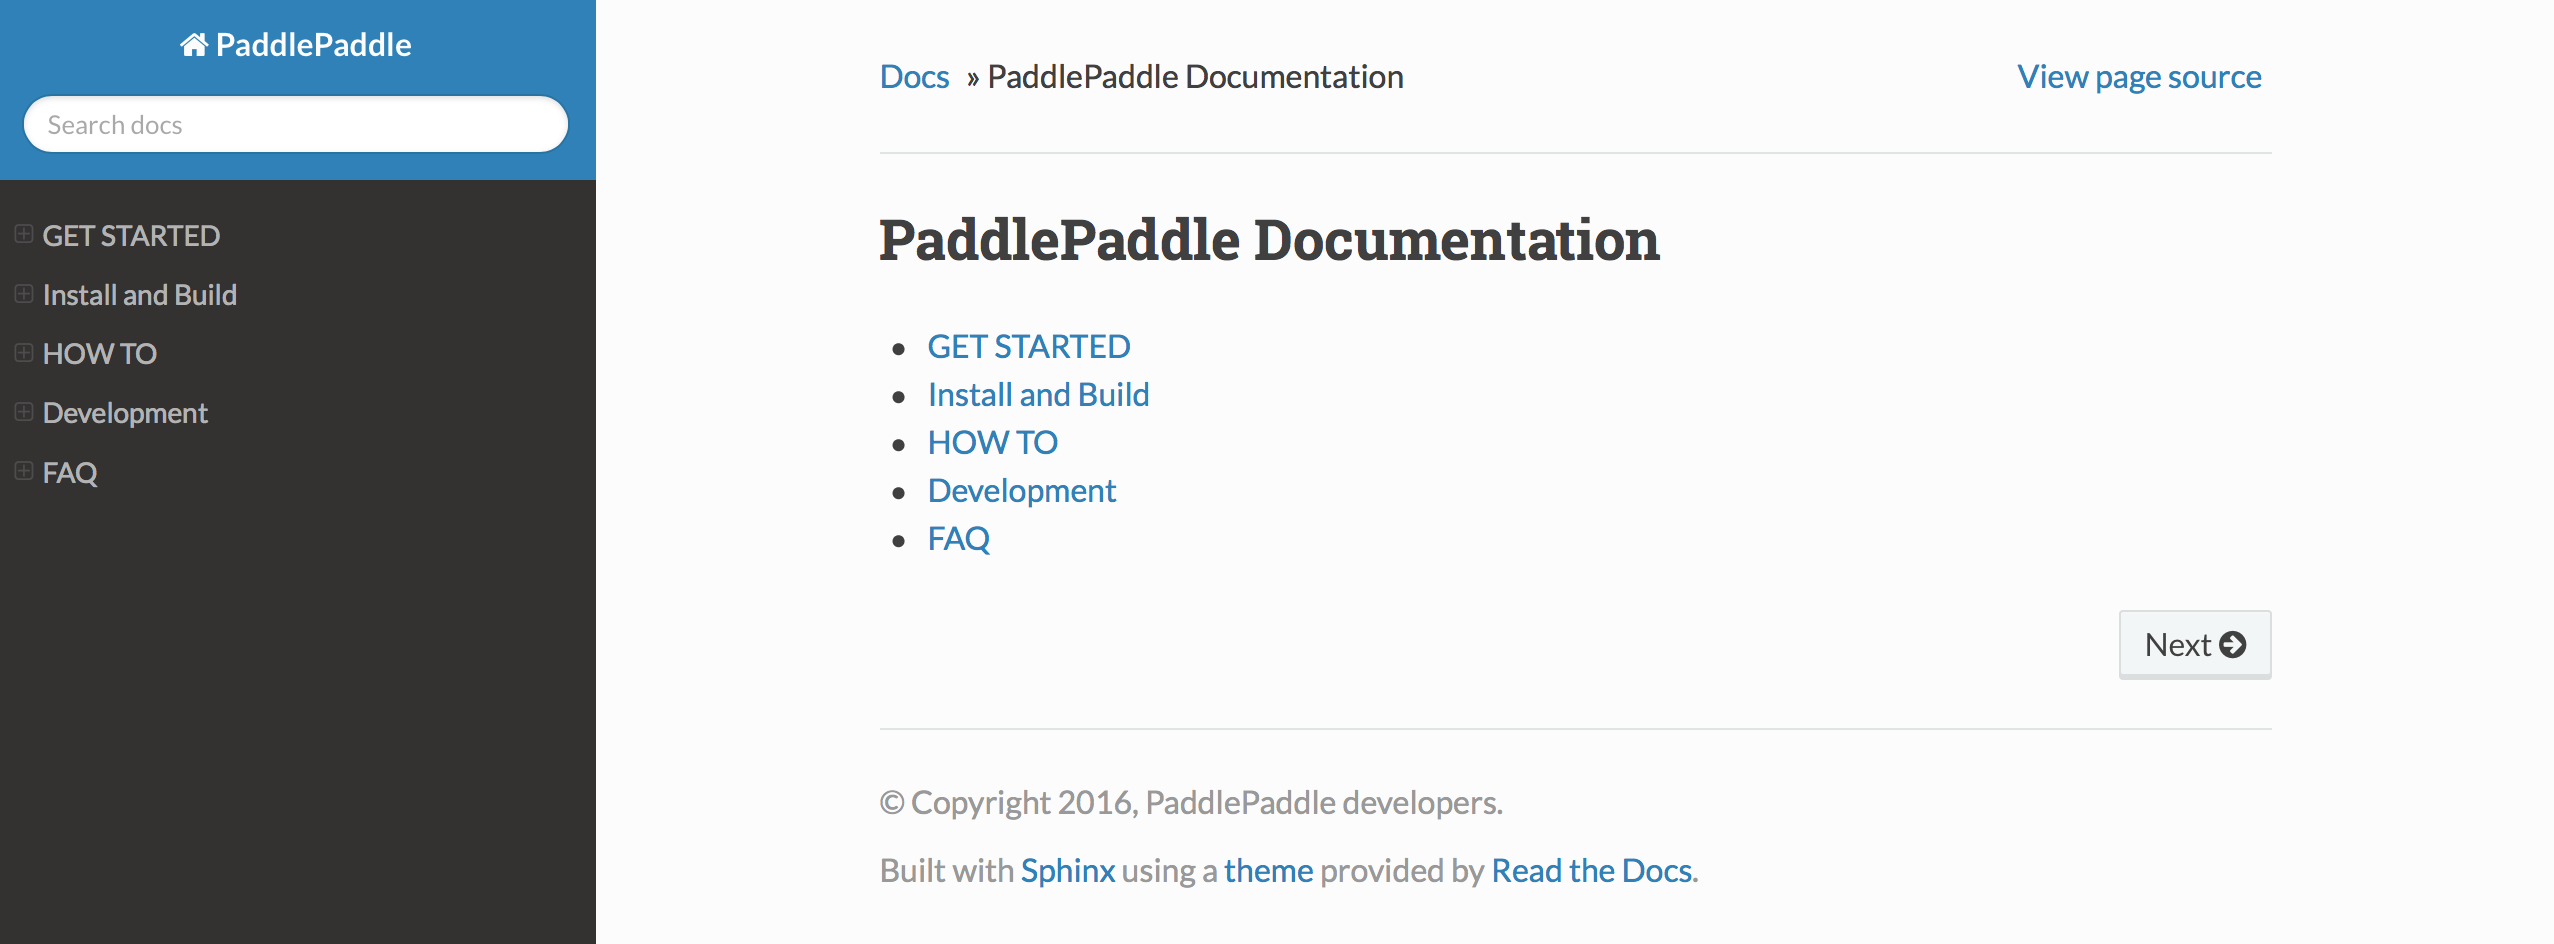Image resolution: width=2554 pixels, height=944 pixels.
Task: Open the Read the Docs link
Action: tap(1592, 871)
